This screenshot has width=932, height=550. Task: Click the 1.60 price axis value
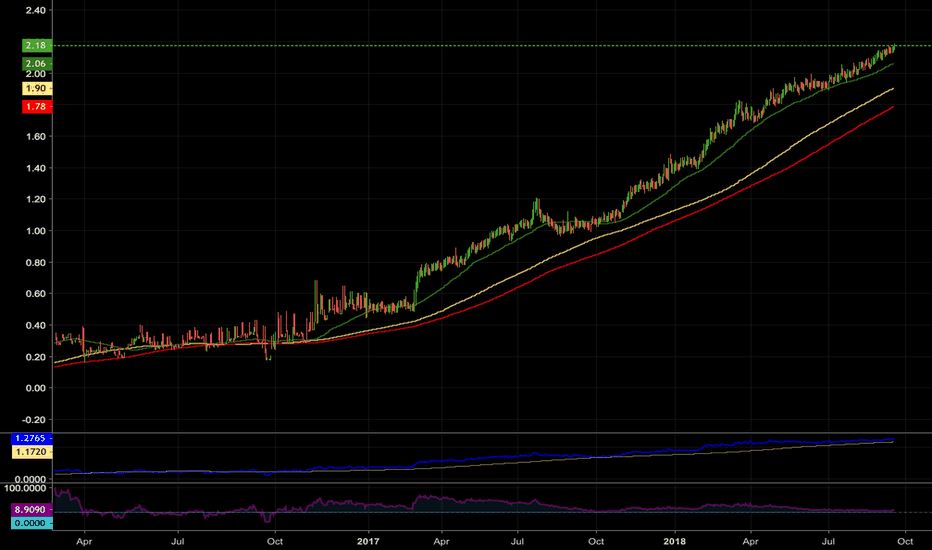click(36, 137)
